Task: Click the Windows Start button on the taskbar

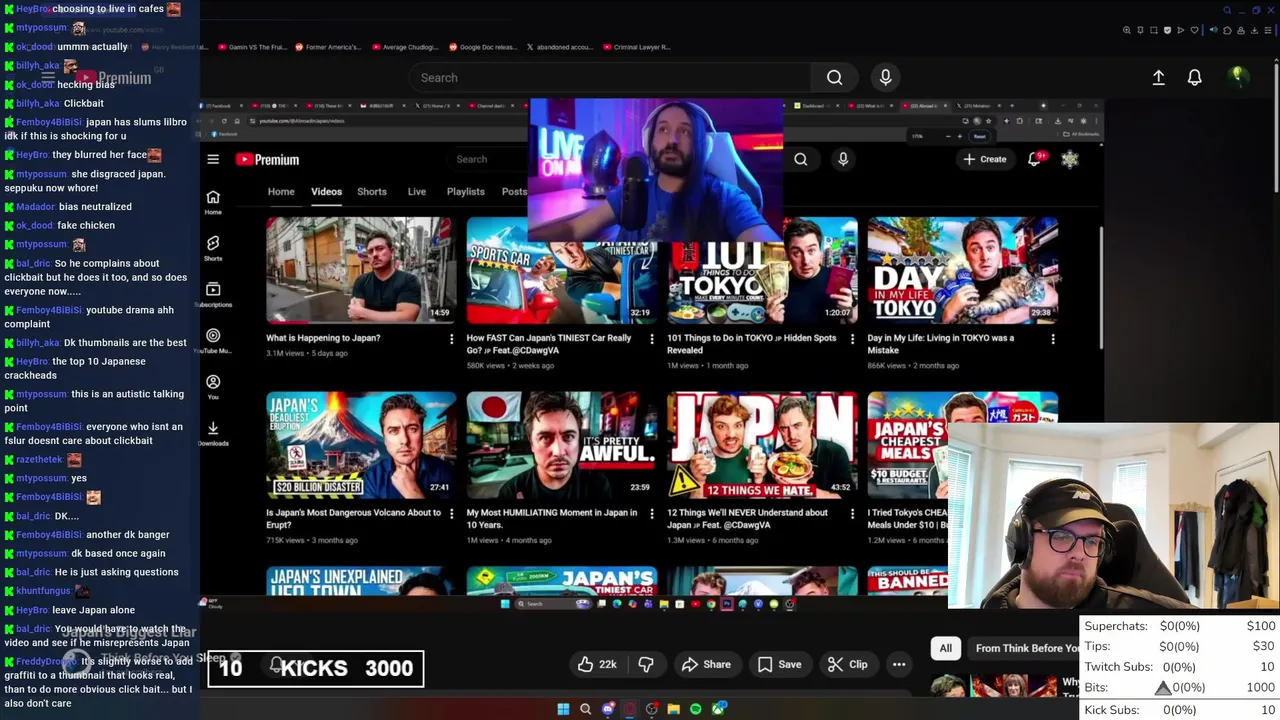Action: (x=563, y=709)
